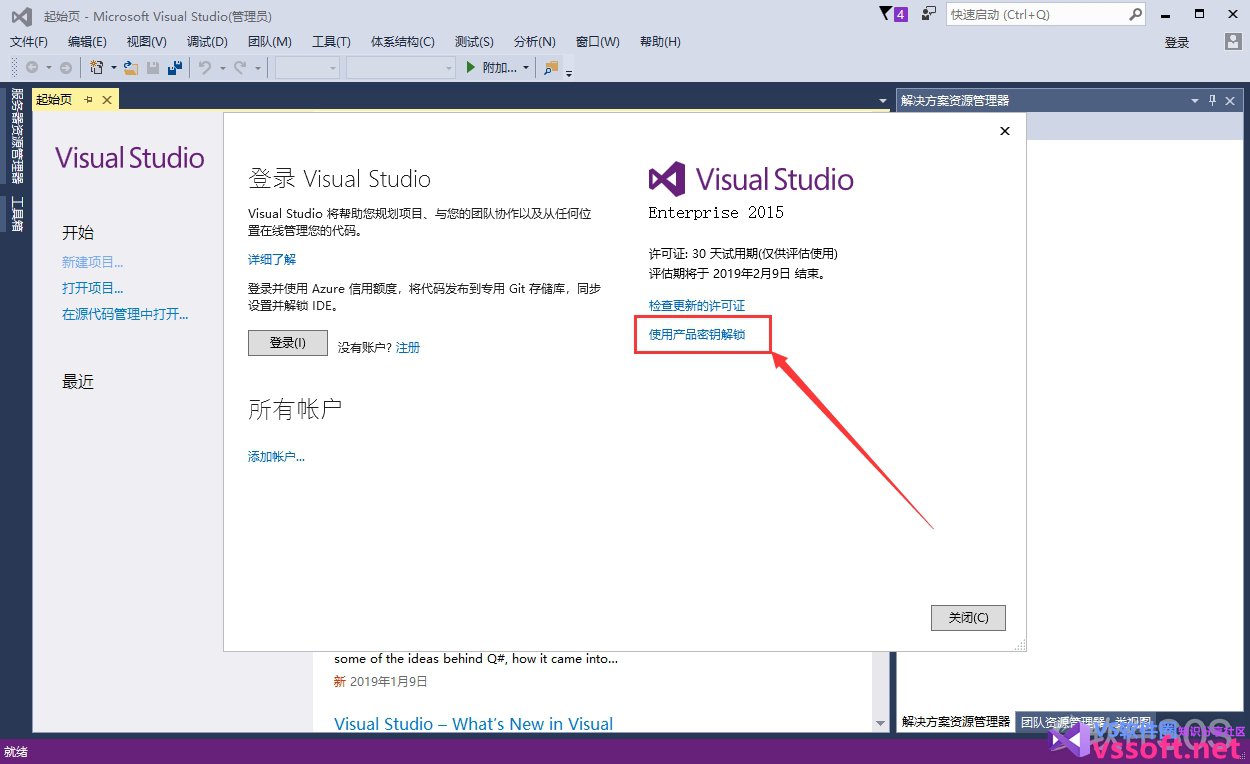Click the Redo arrow icon
Viewport: 1250px width, 764px height.
tap(240, 68)
